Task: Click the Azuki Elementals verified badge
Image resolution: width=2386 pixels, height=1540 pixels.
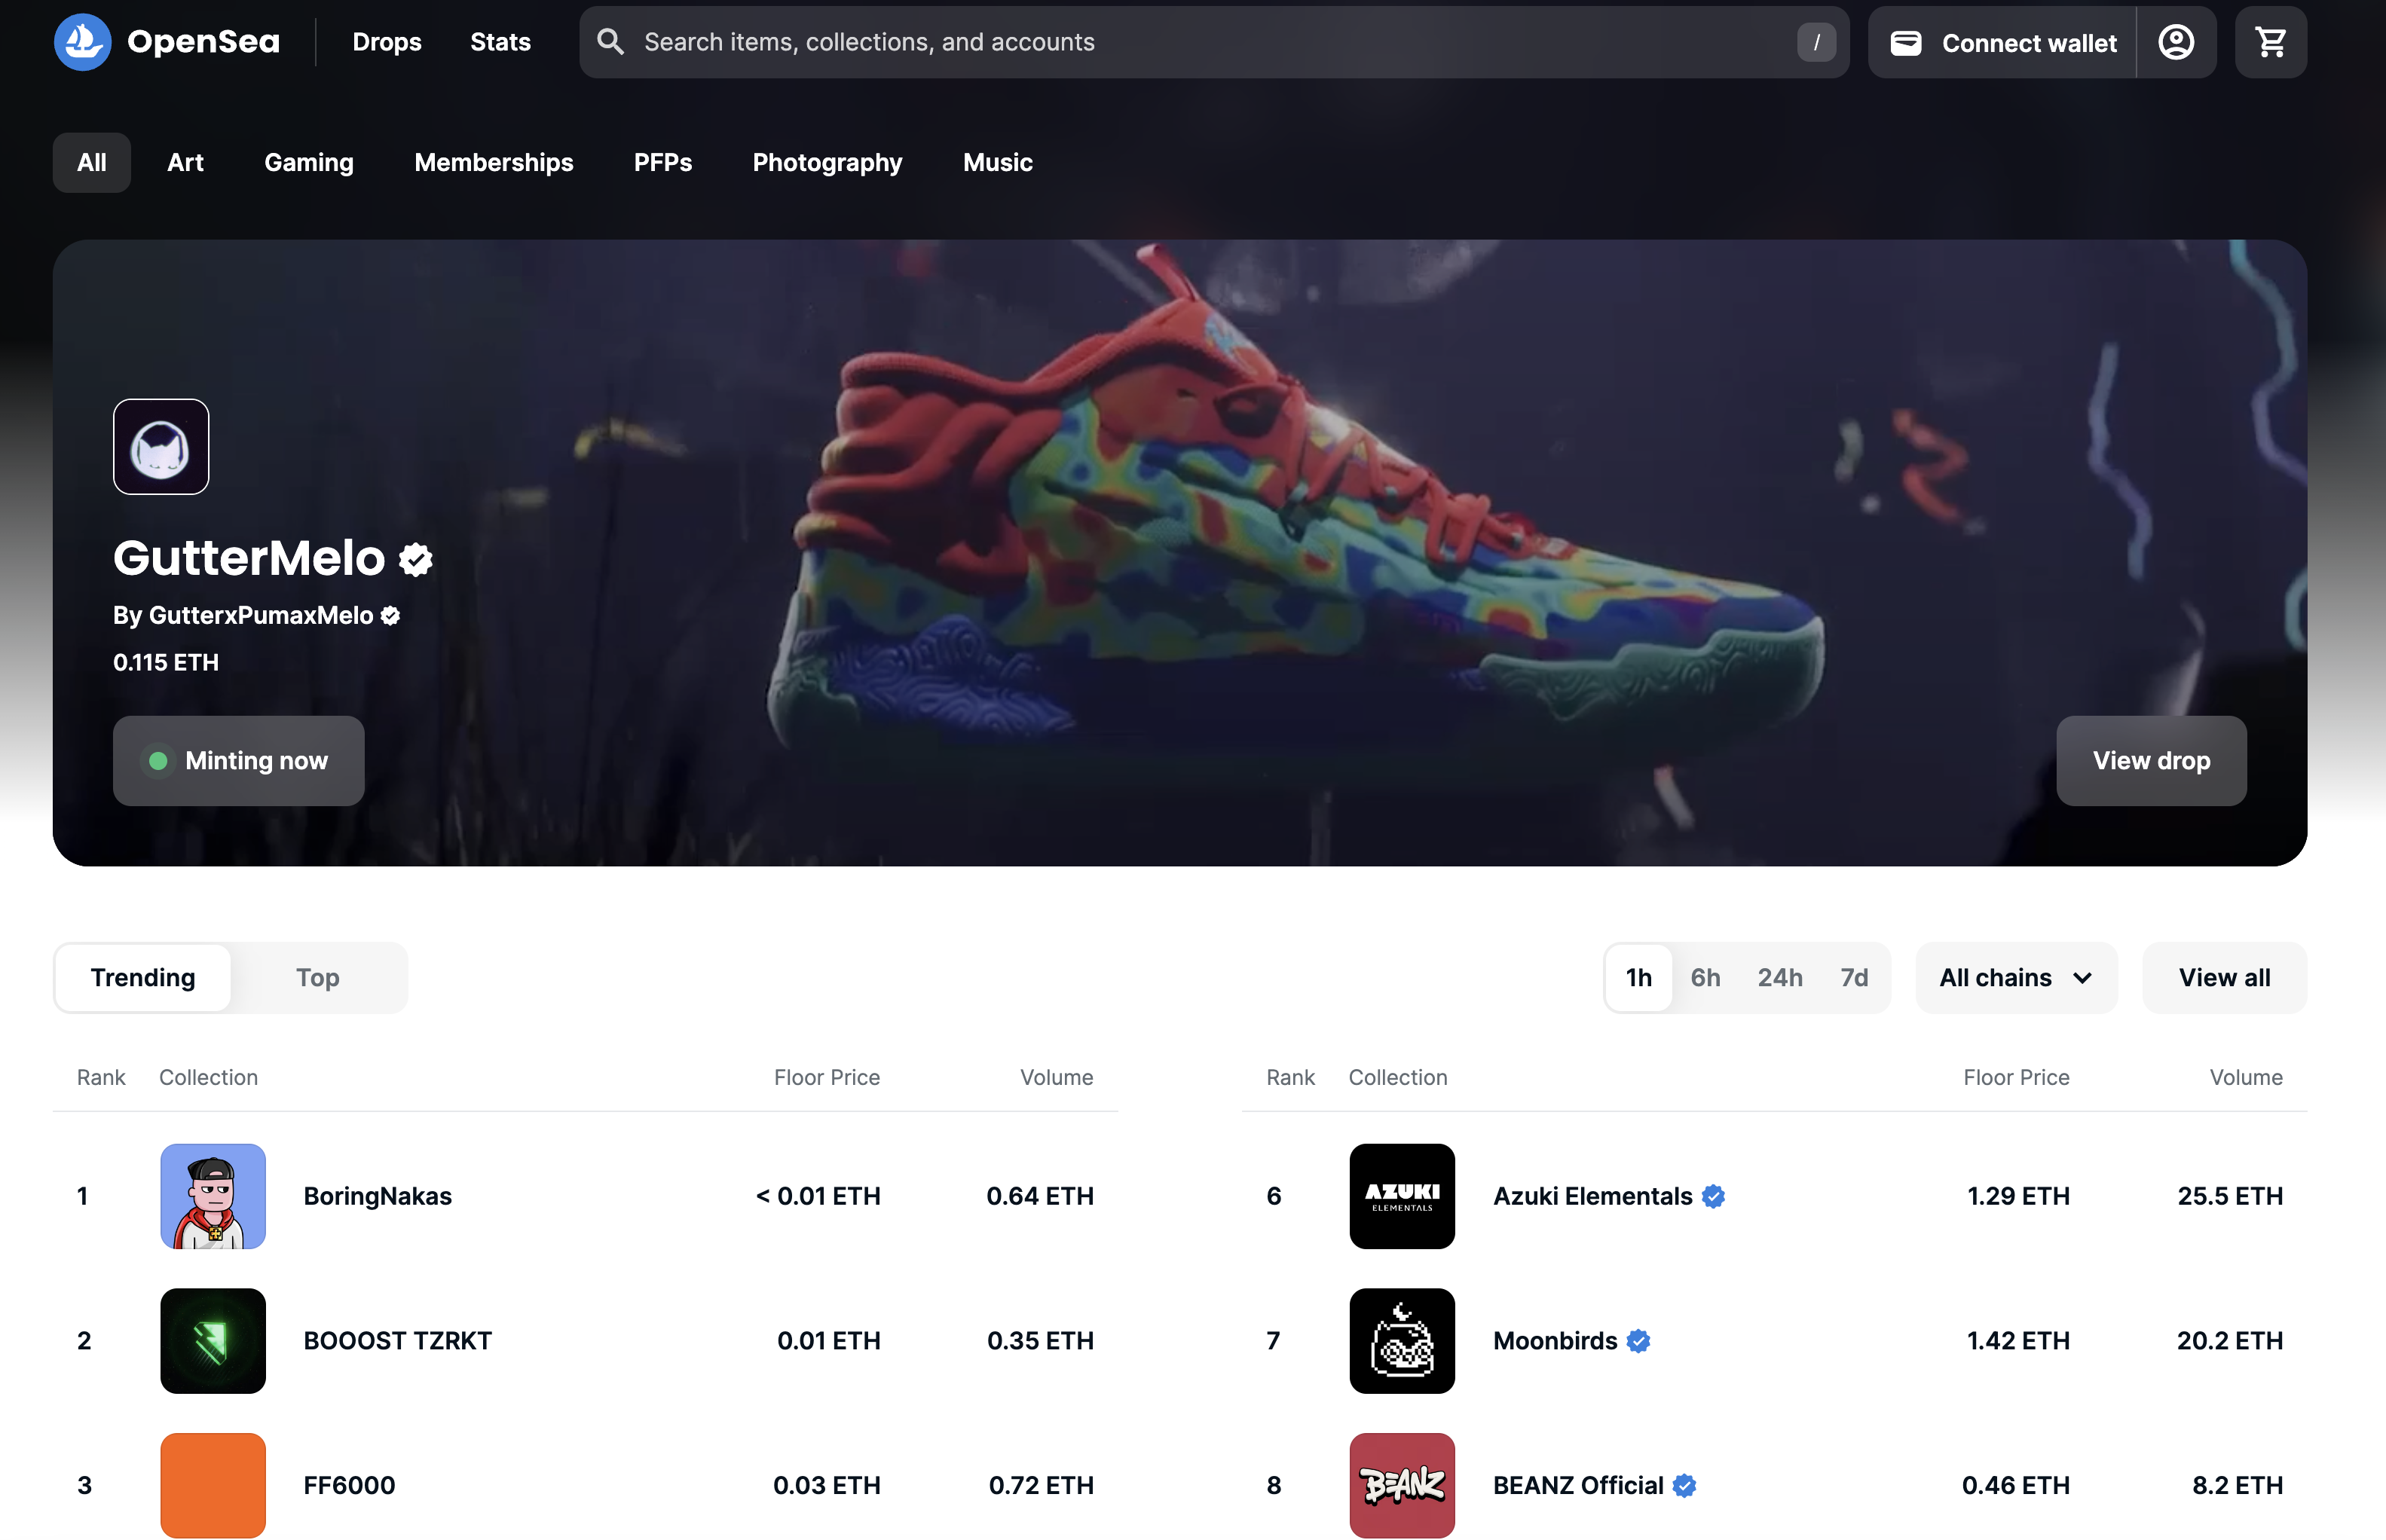Action: (x=1713, y=1196)
